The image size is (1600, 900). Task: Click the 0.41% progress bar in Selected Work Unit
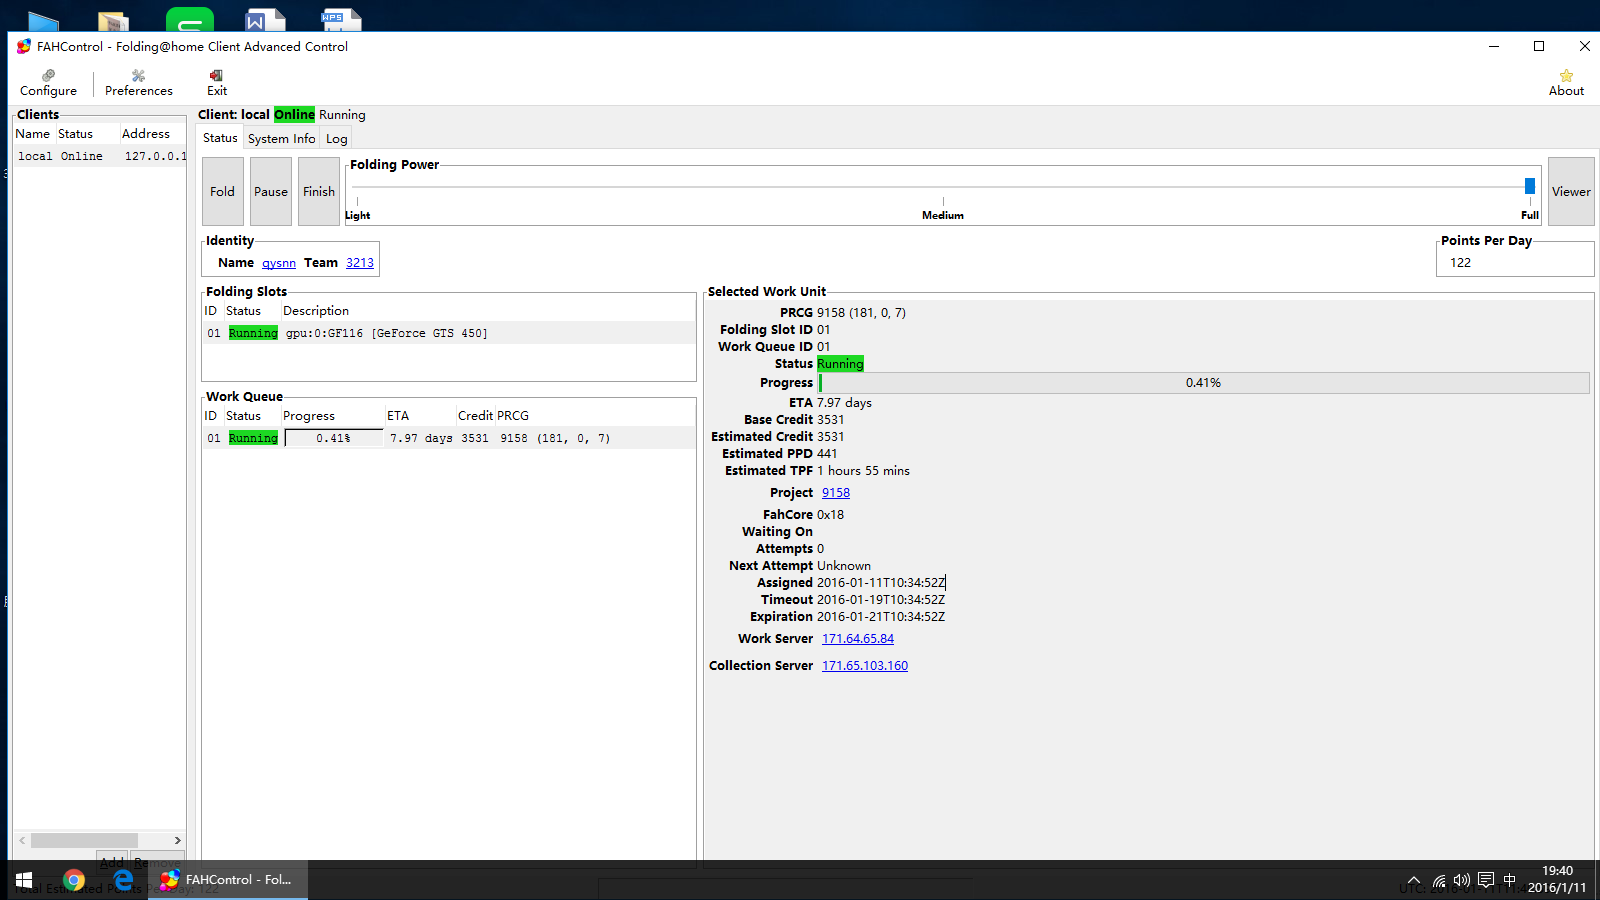tap(1204, 383)
